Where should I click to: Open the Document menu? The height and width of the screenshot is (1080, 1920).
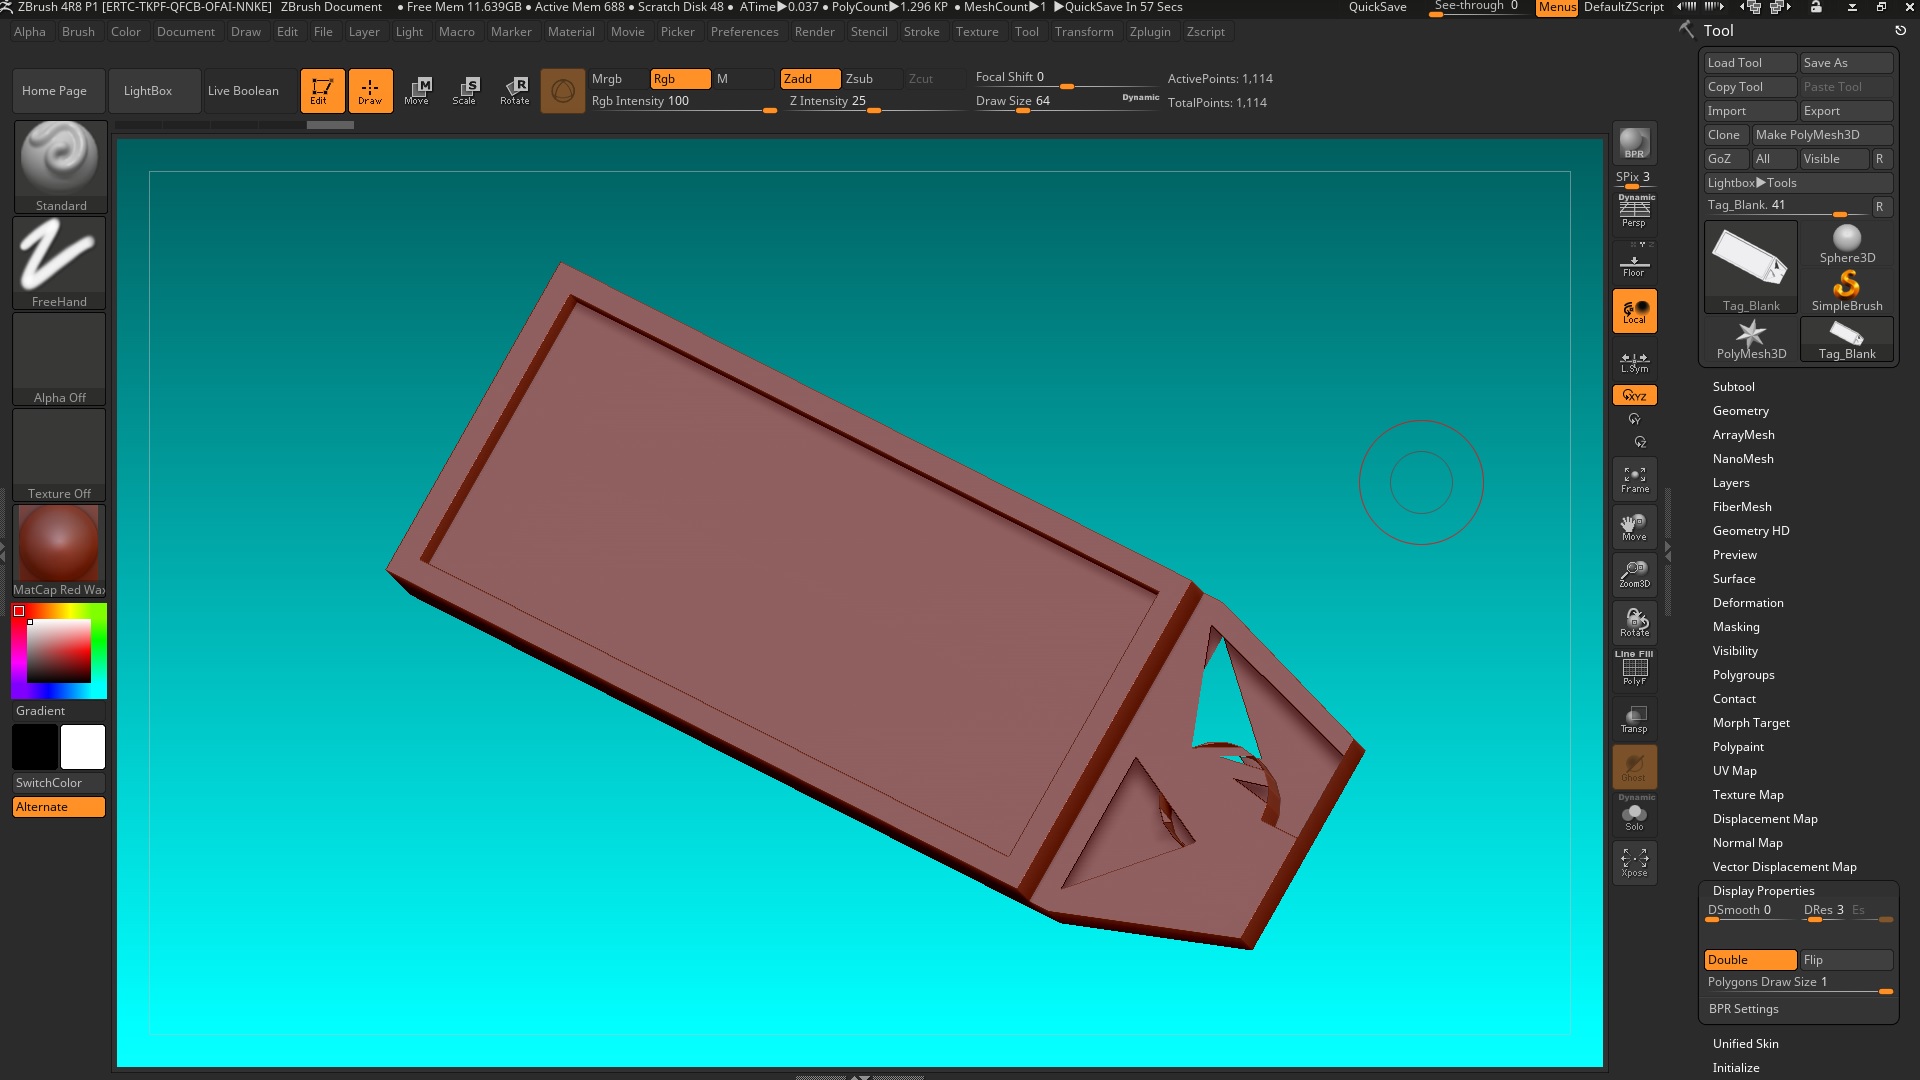point(186,32)
